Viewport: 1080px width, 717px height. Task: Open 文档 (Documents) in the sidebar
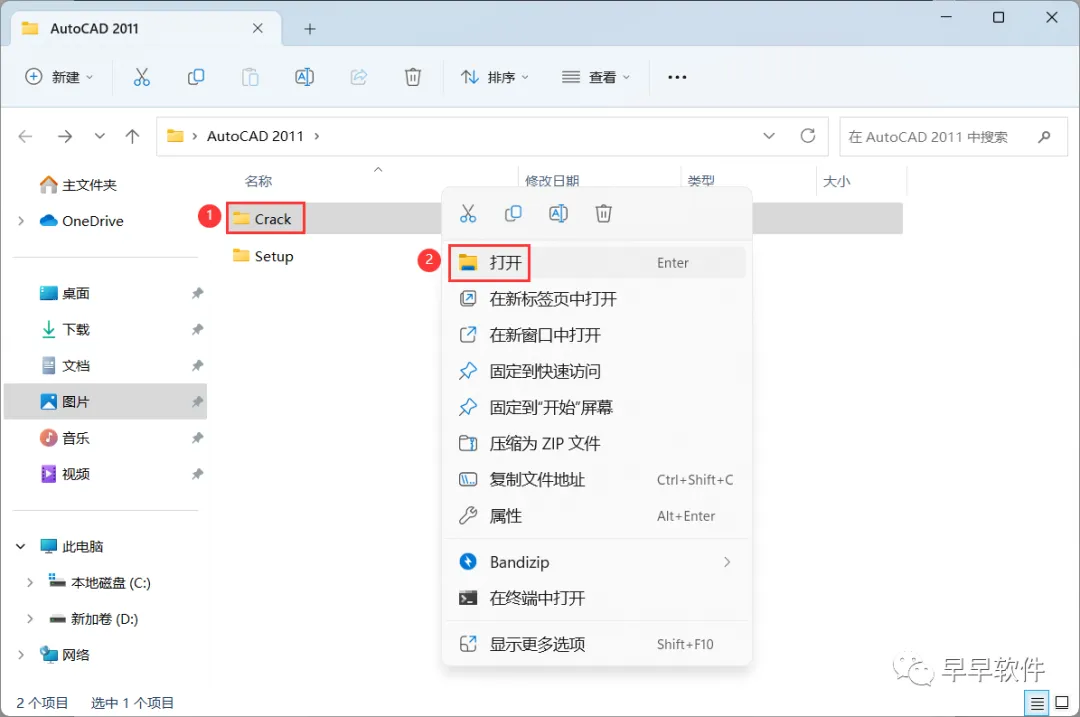pyautogui.click(x=65, y=366)
